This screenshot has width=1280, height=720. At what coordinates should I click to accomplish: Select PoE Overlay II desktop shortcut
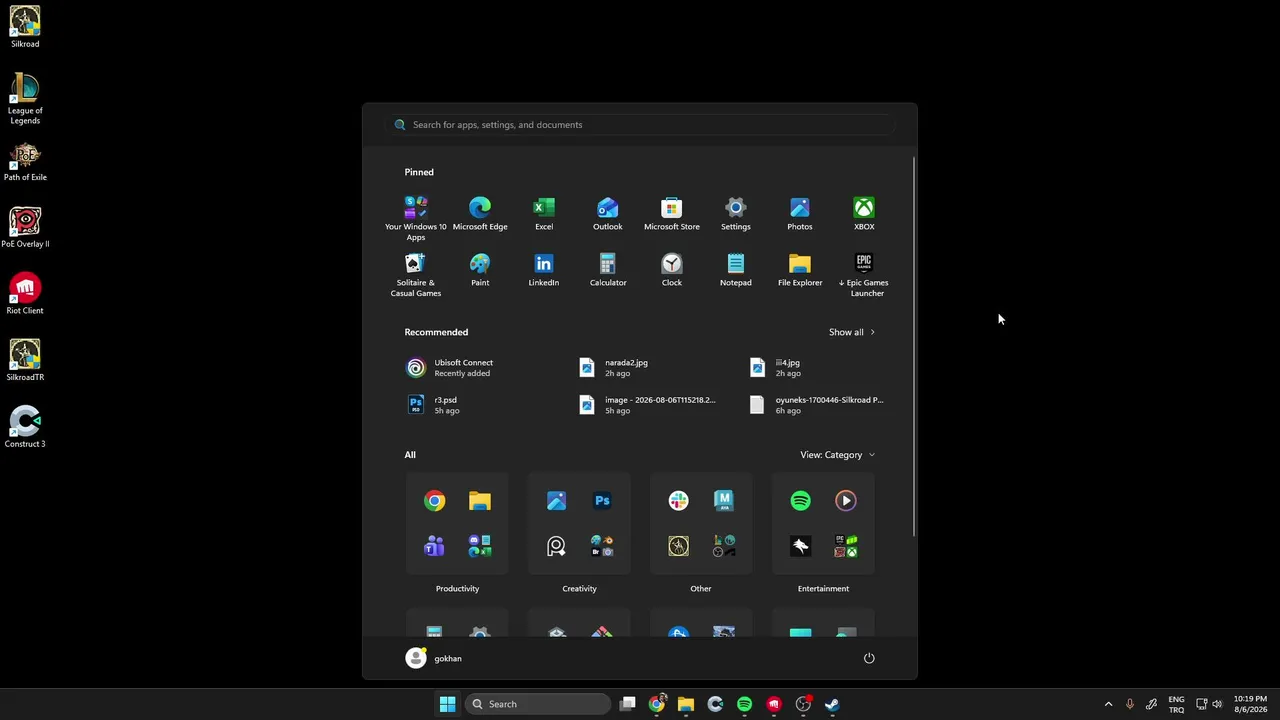(25, 228)
